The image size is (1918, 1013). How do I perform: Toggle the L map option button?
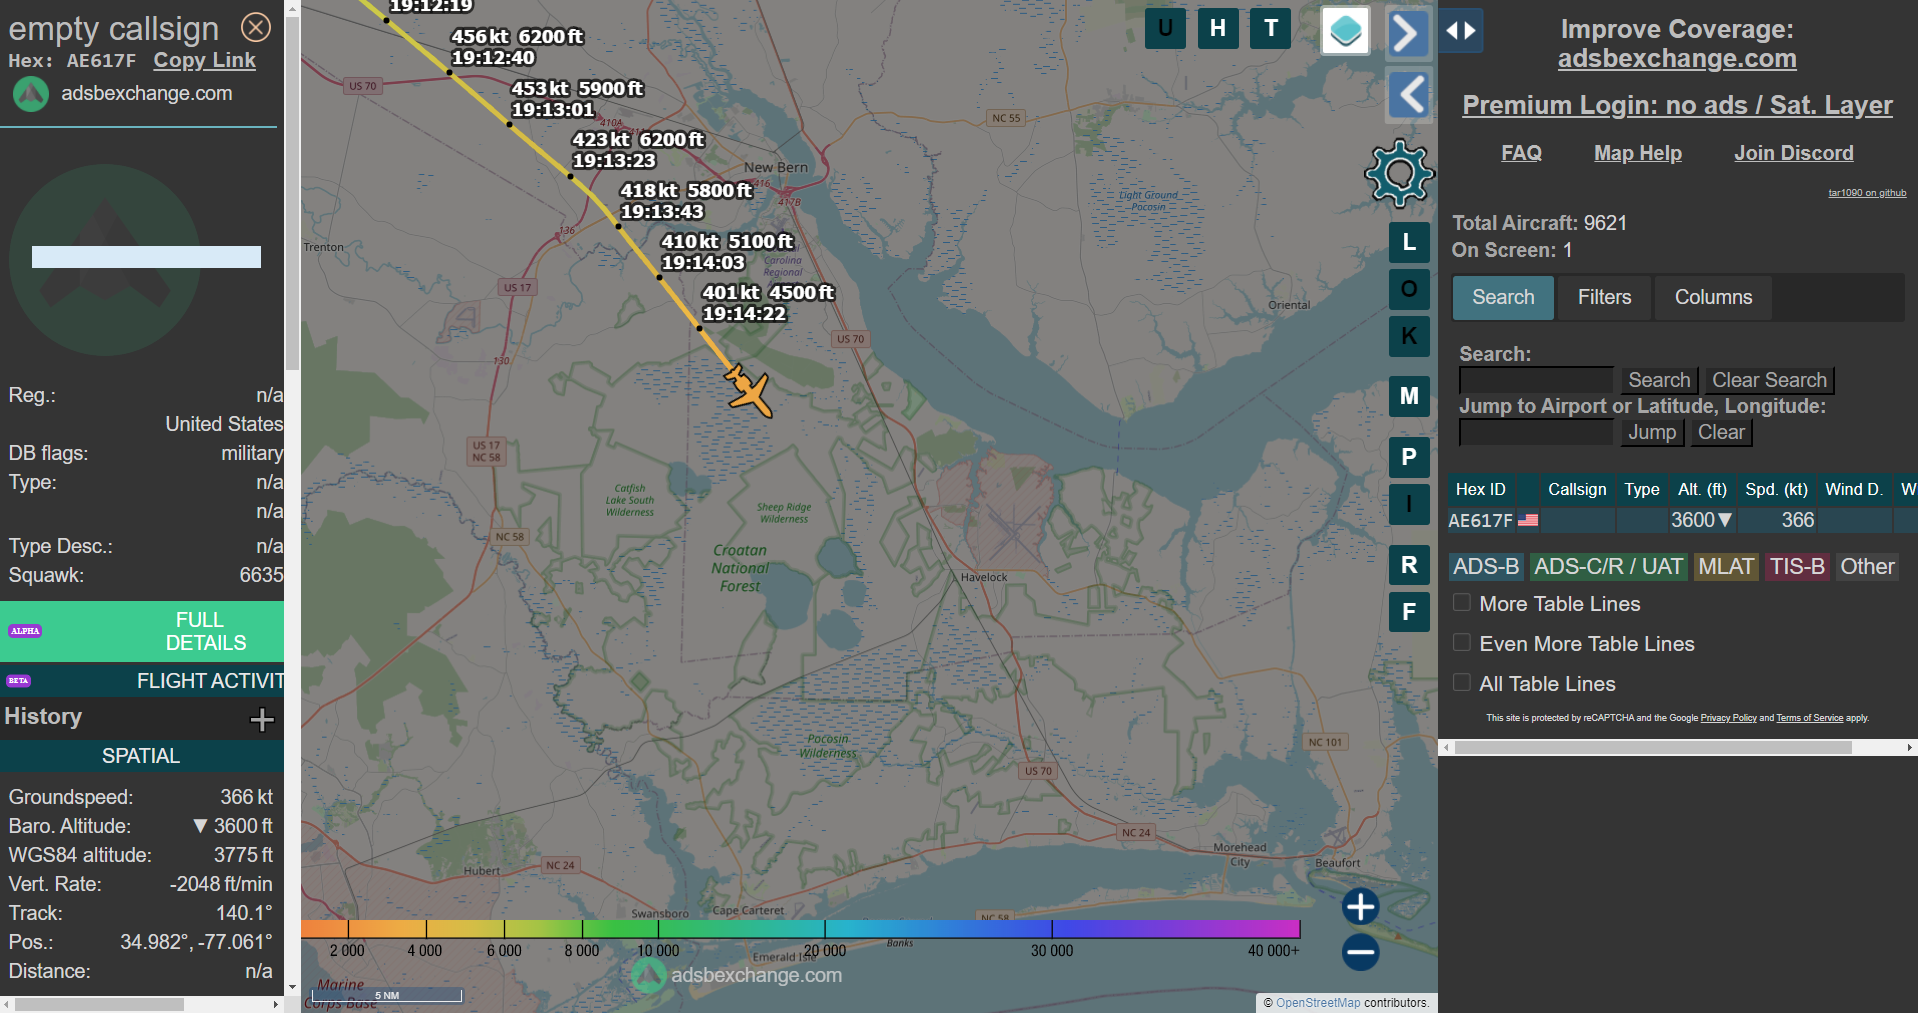[1409, 242]
